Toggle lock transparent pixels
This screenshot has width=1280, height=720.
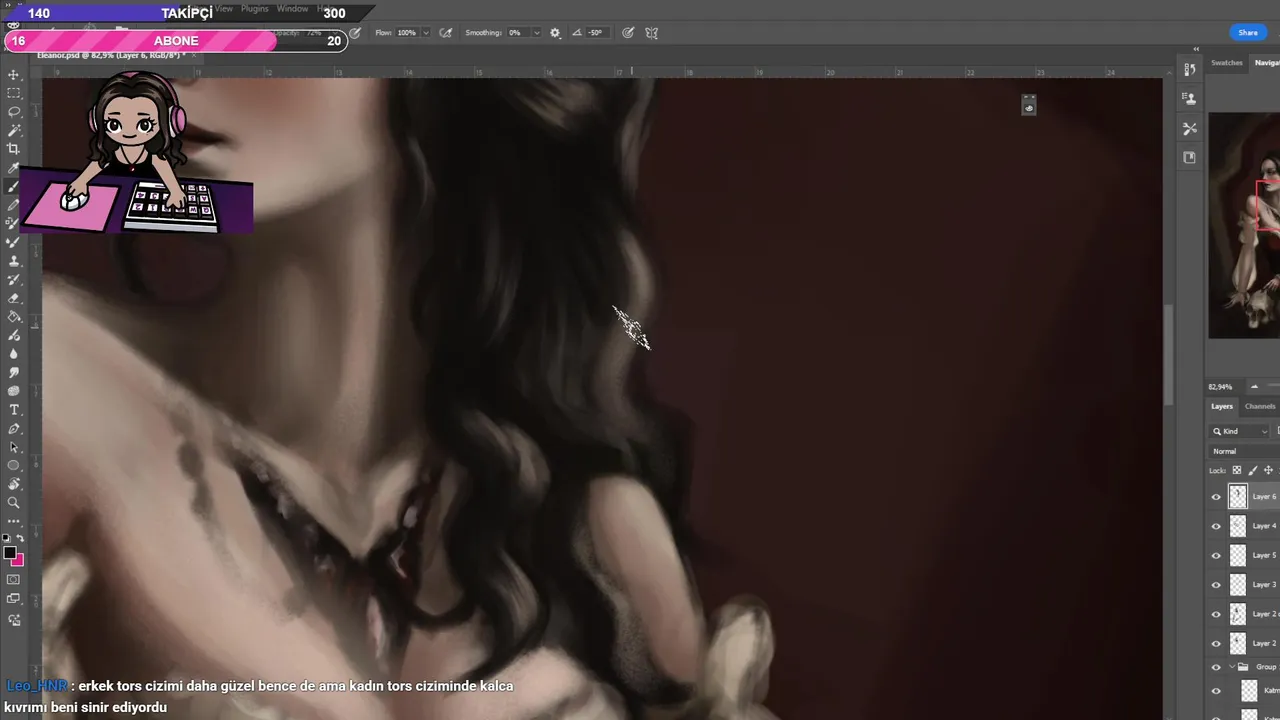click(x=1237, y=470)
